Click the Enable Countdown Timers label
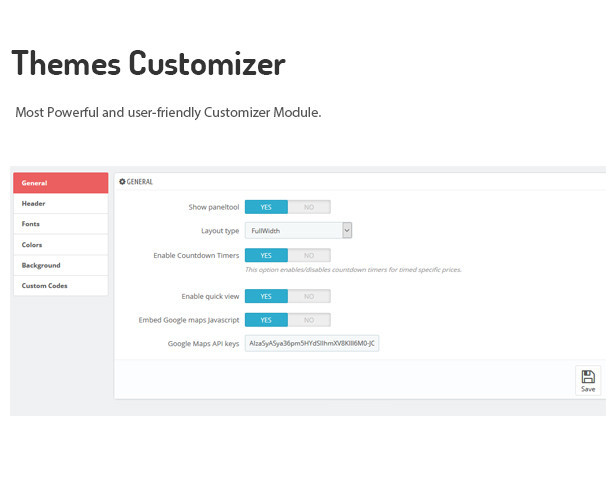This screenshot has width=616, height=478. click(x=195, y=256)
